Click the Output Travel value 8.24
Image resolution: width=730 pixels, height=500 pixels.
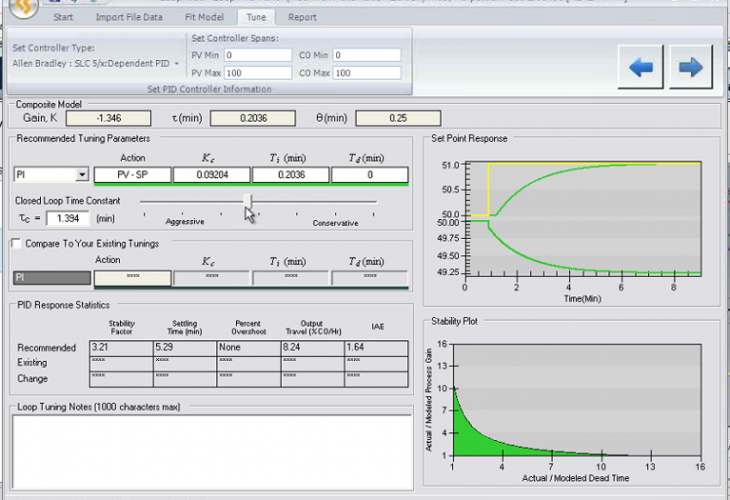(x=312, y=348)
